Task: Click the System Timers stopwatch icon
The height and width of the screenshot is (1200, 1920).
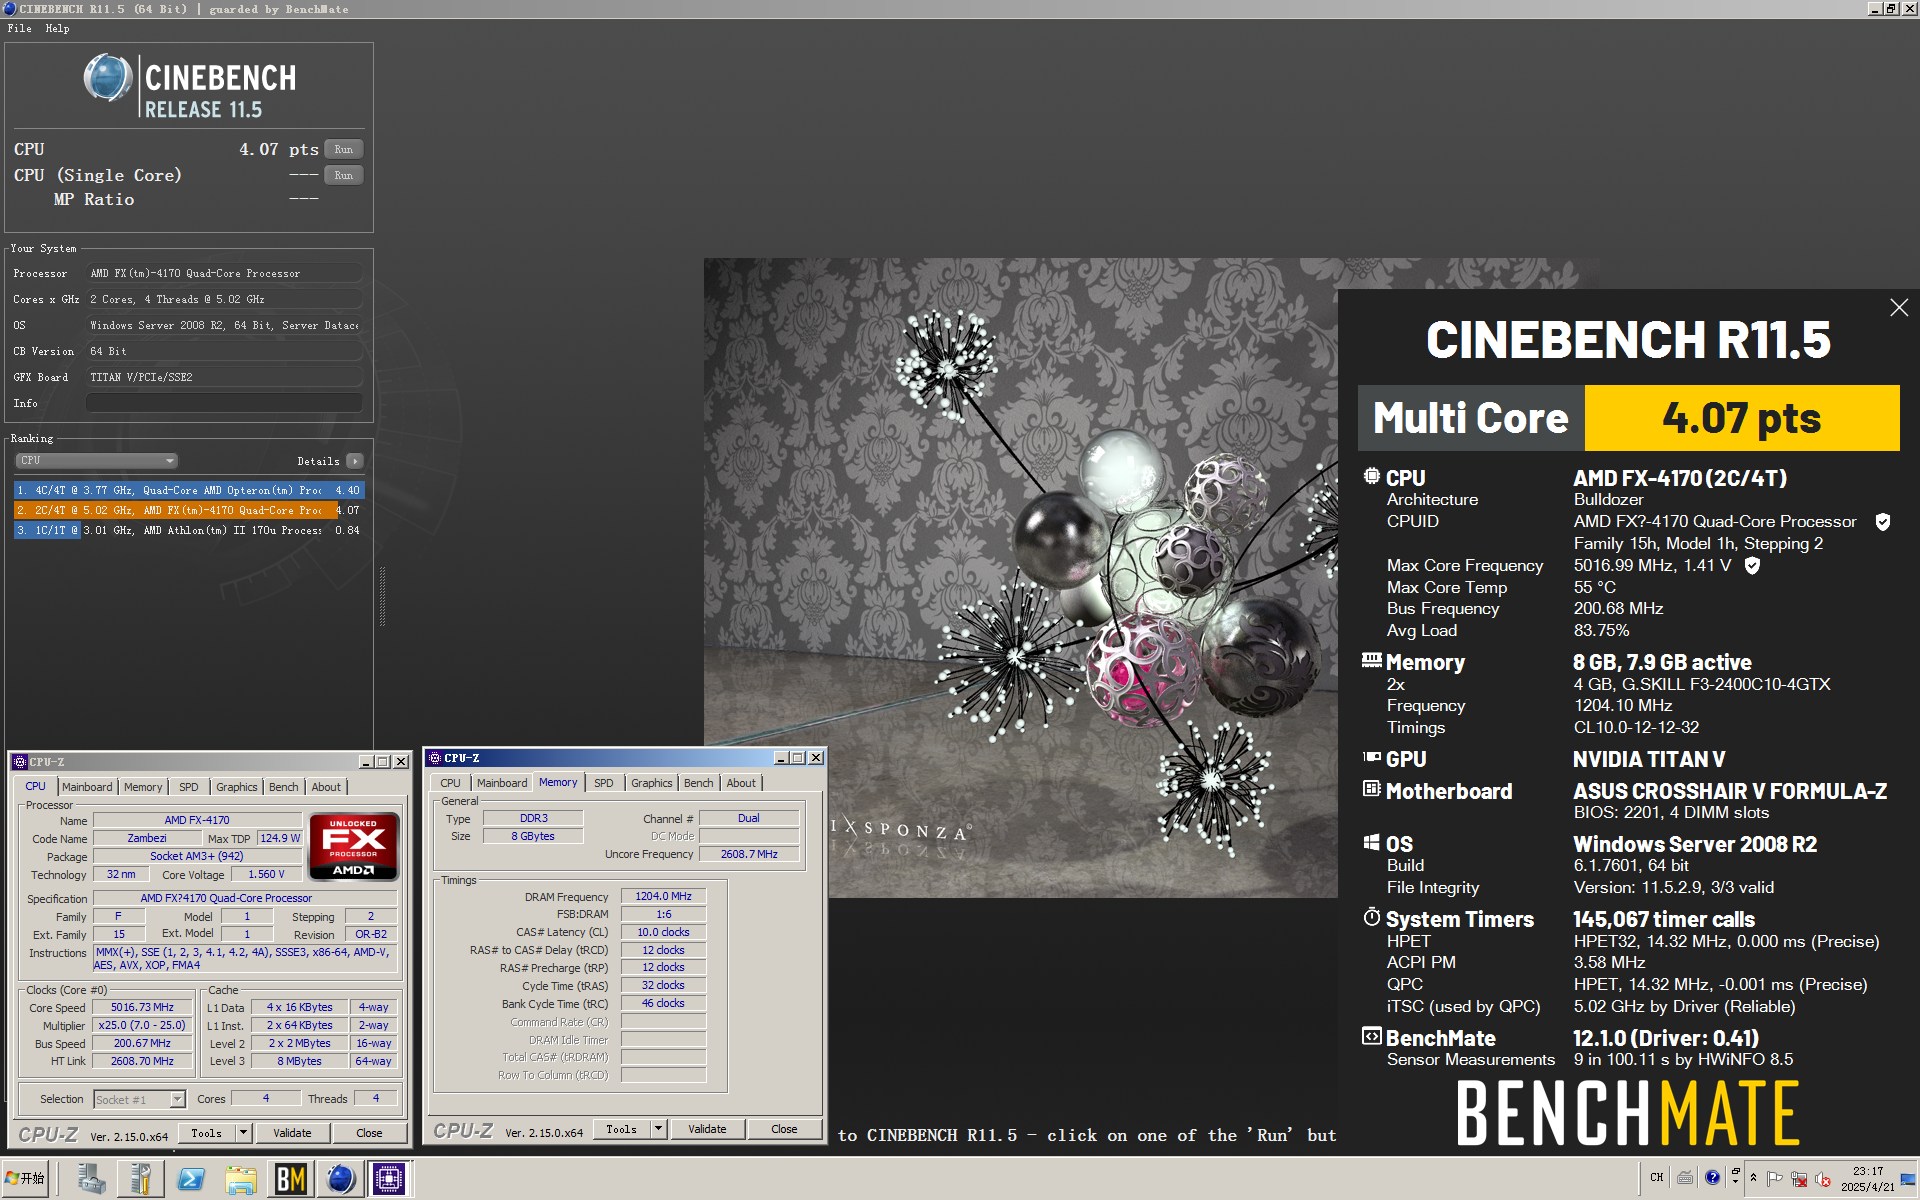Action: click(x=1371, y=917)
